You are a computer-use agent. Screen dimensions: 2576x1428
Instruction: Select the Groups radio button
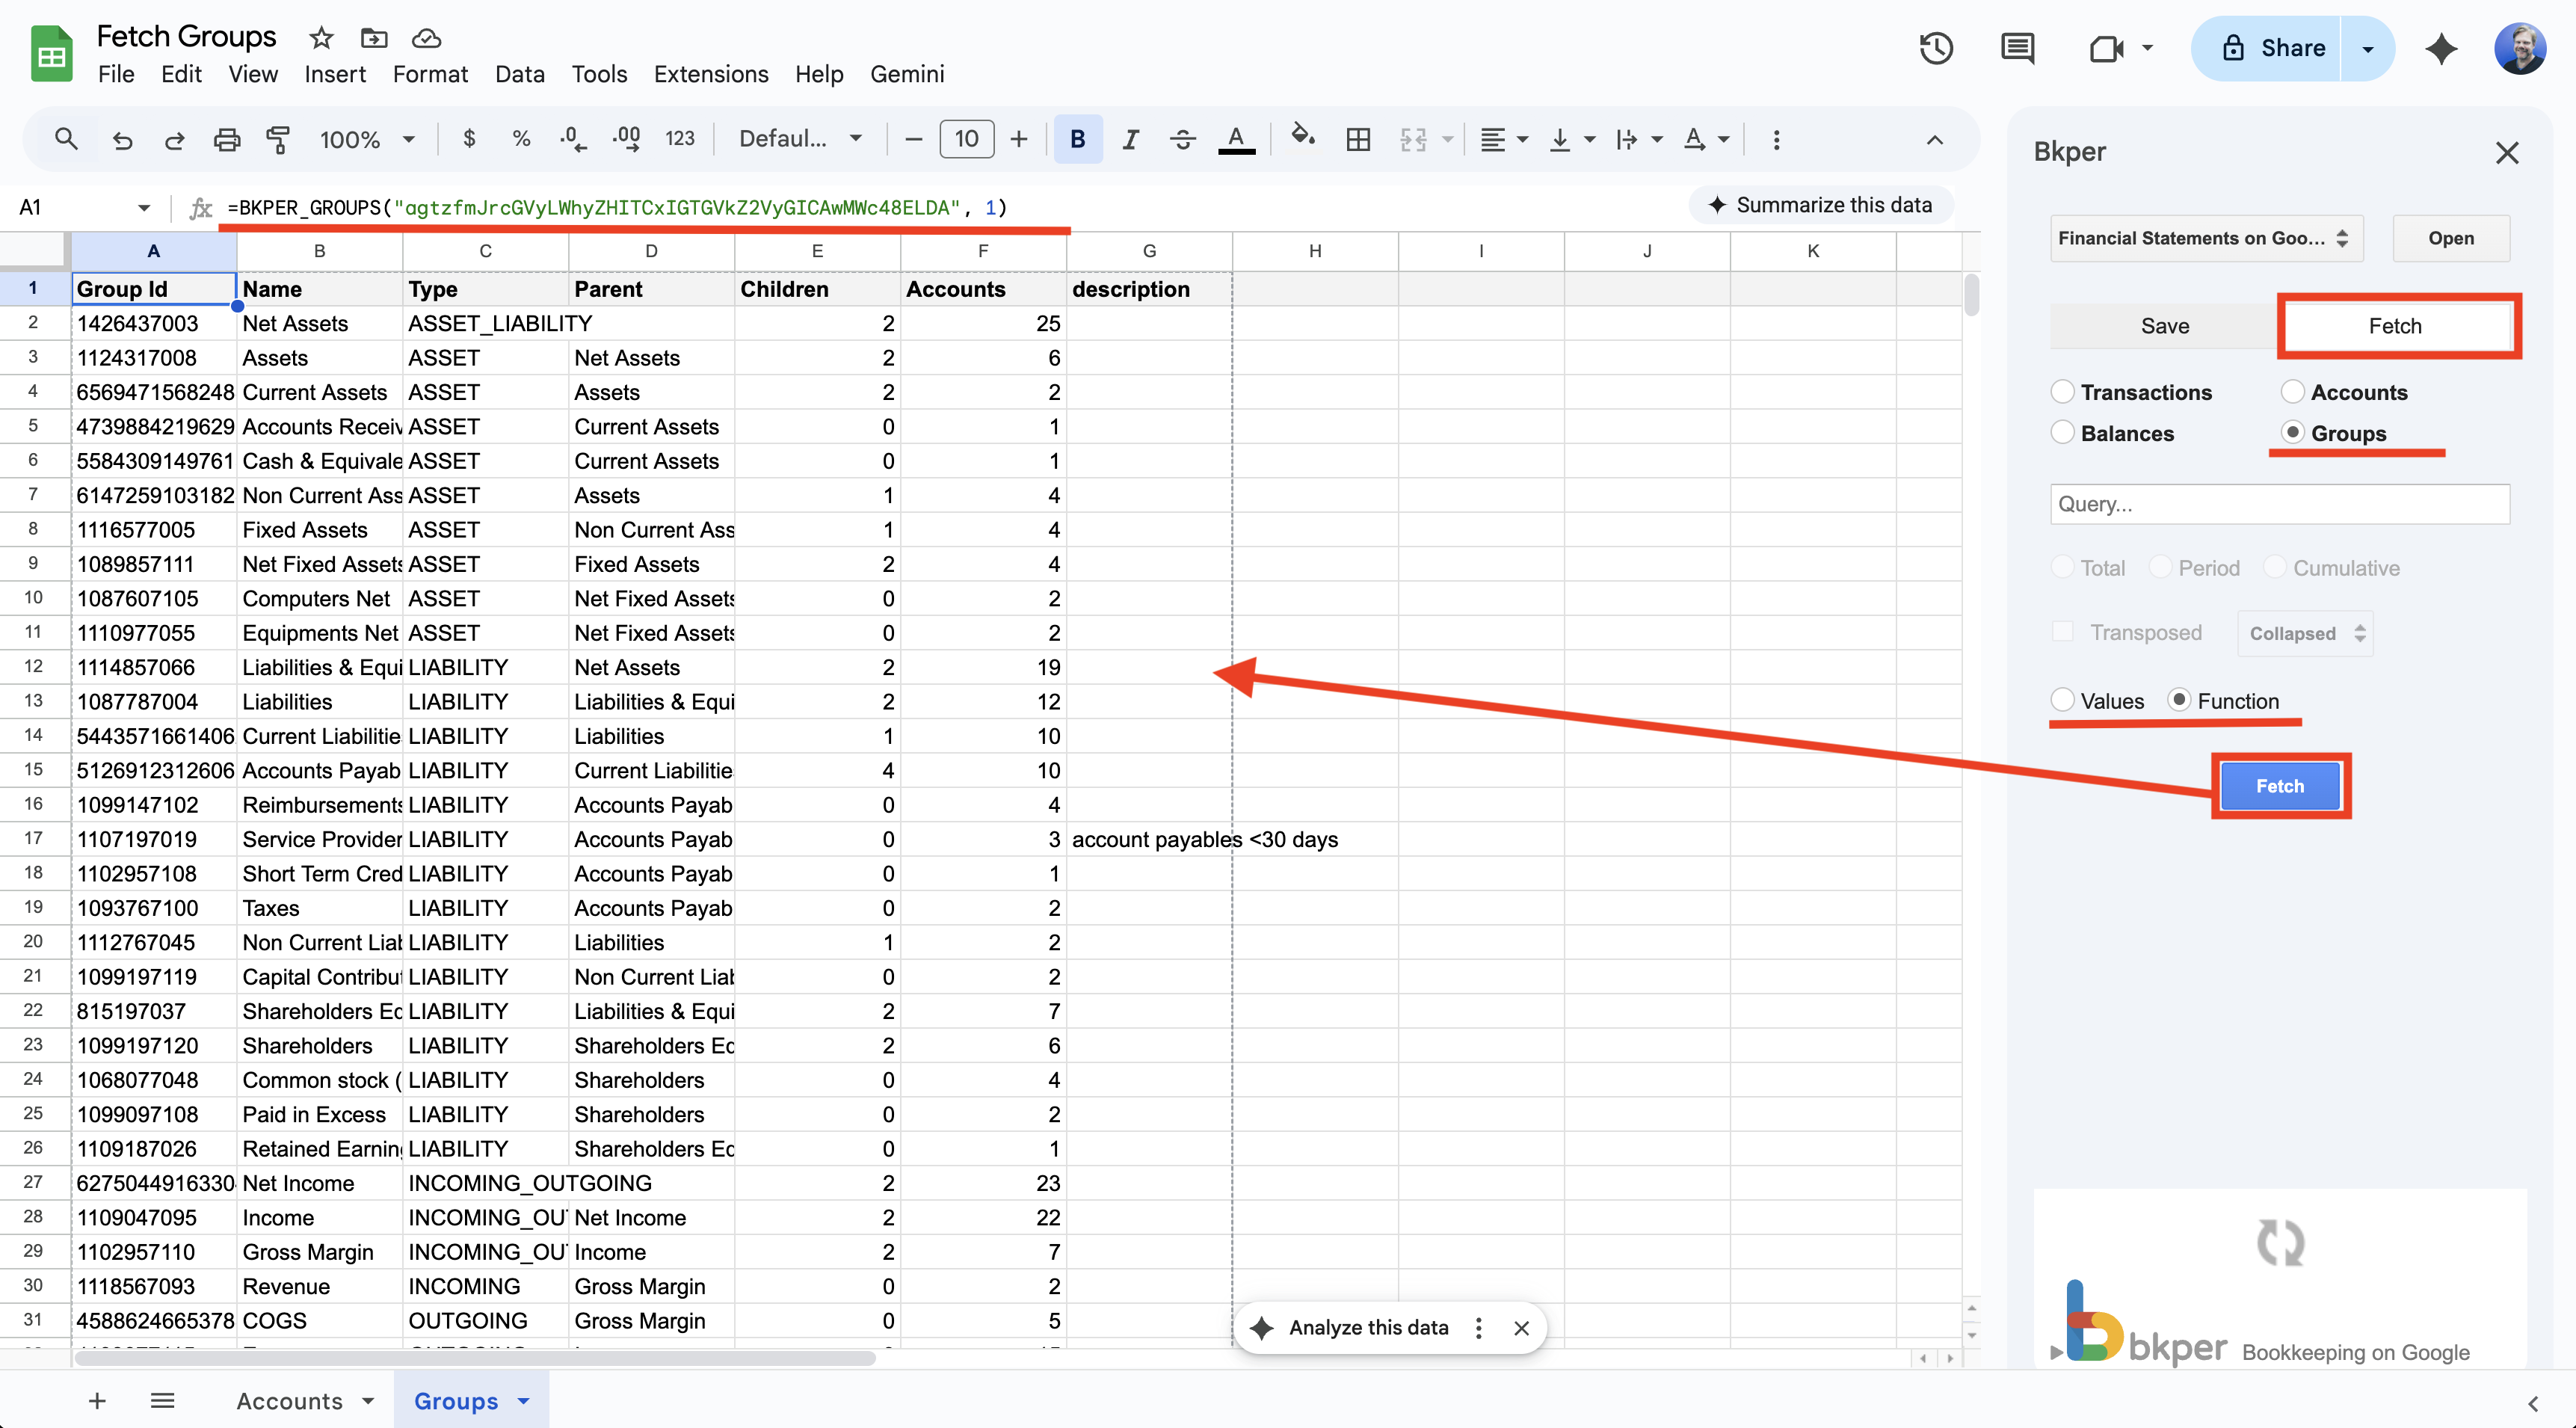tap(2292, 433)
